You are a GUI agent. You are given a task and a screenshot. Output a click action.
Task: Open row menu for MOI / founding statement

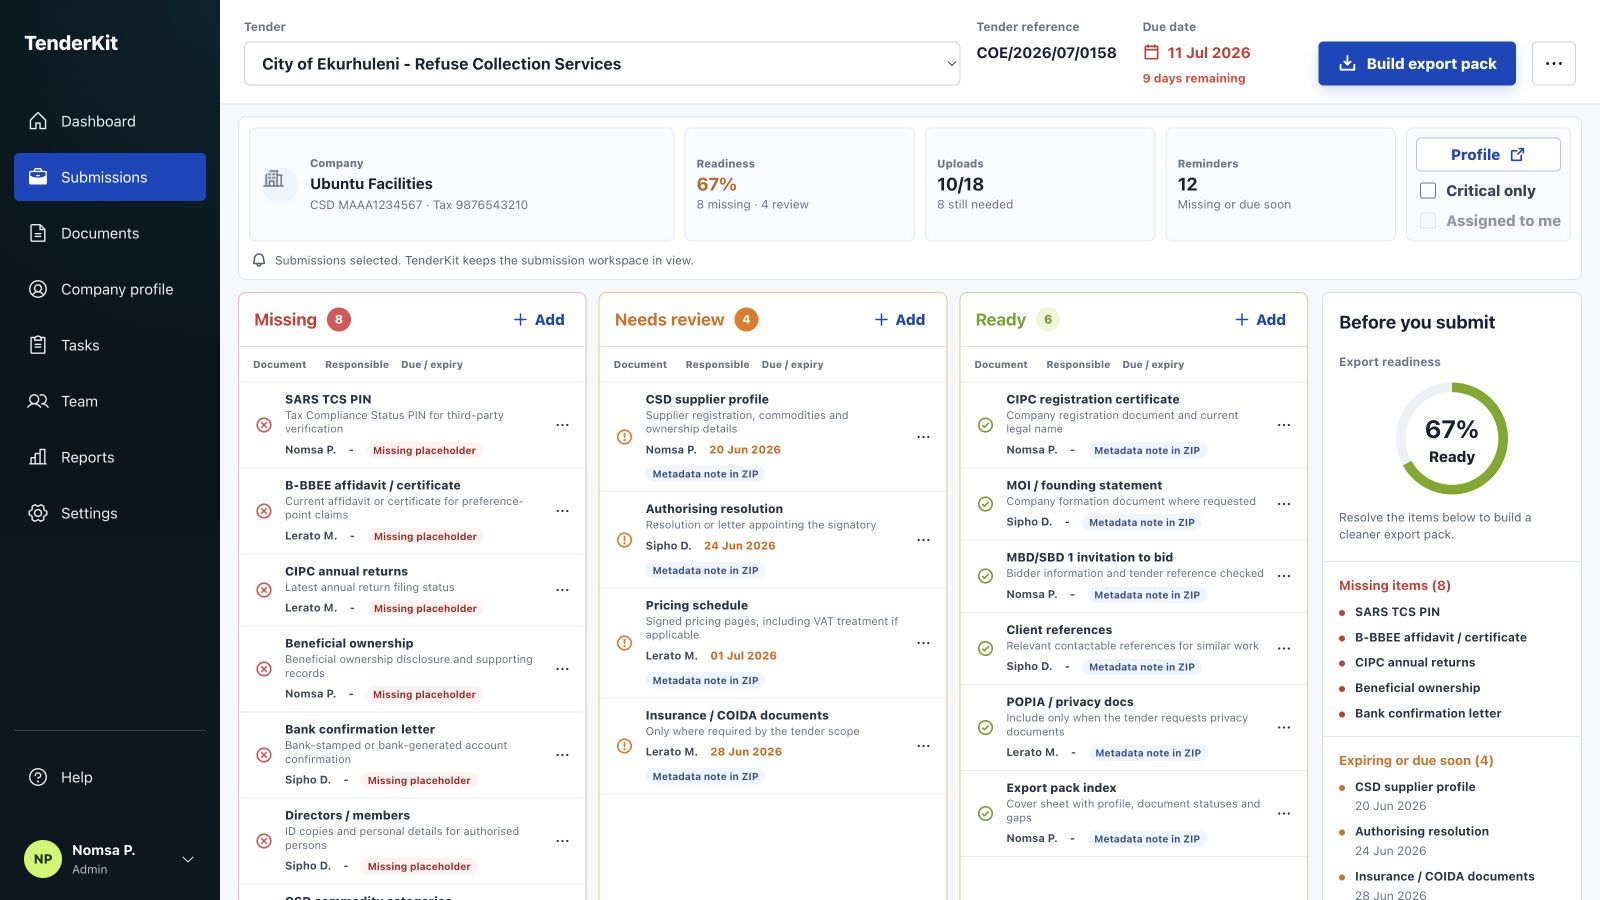[1284, 504]
